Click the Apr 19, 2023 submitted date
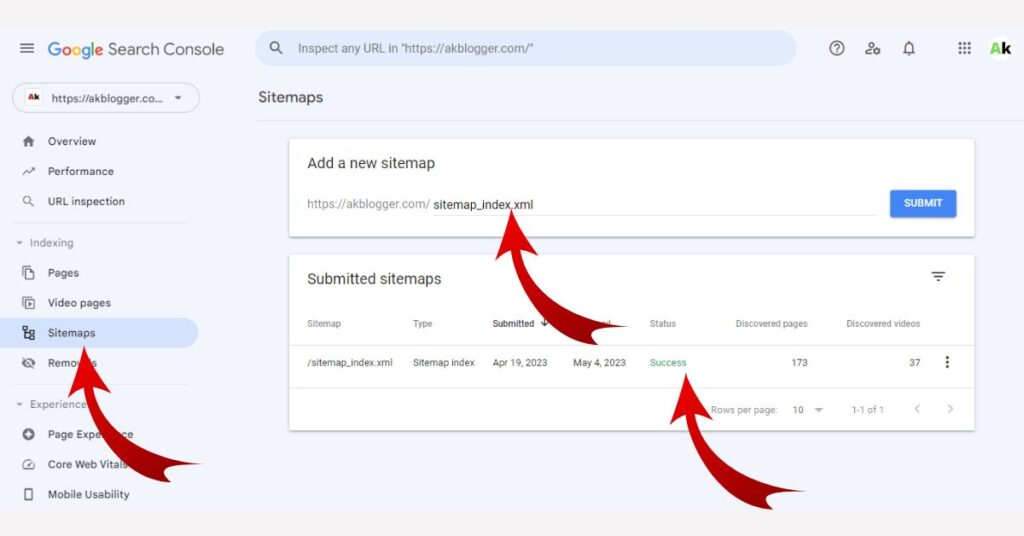 pyautogui.click(x=520, y=362)
